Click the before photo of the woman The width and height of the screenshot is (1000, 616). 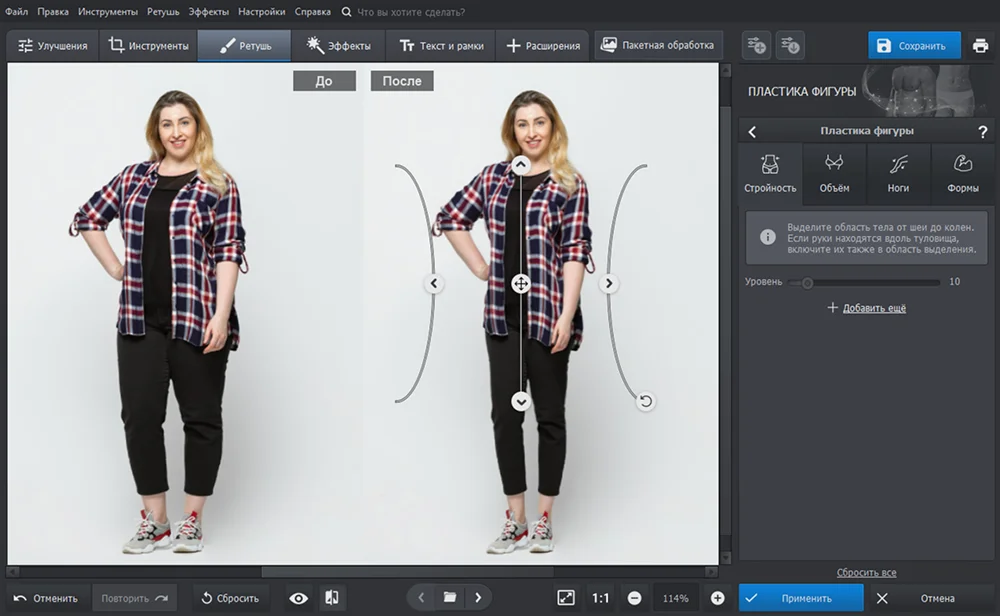(x=161, y=322)
